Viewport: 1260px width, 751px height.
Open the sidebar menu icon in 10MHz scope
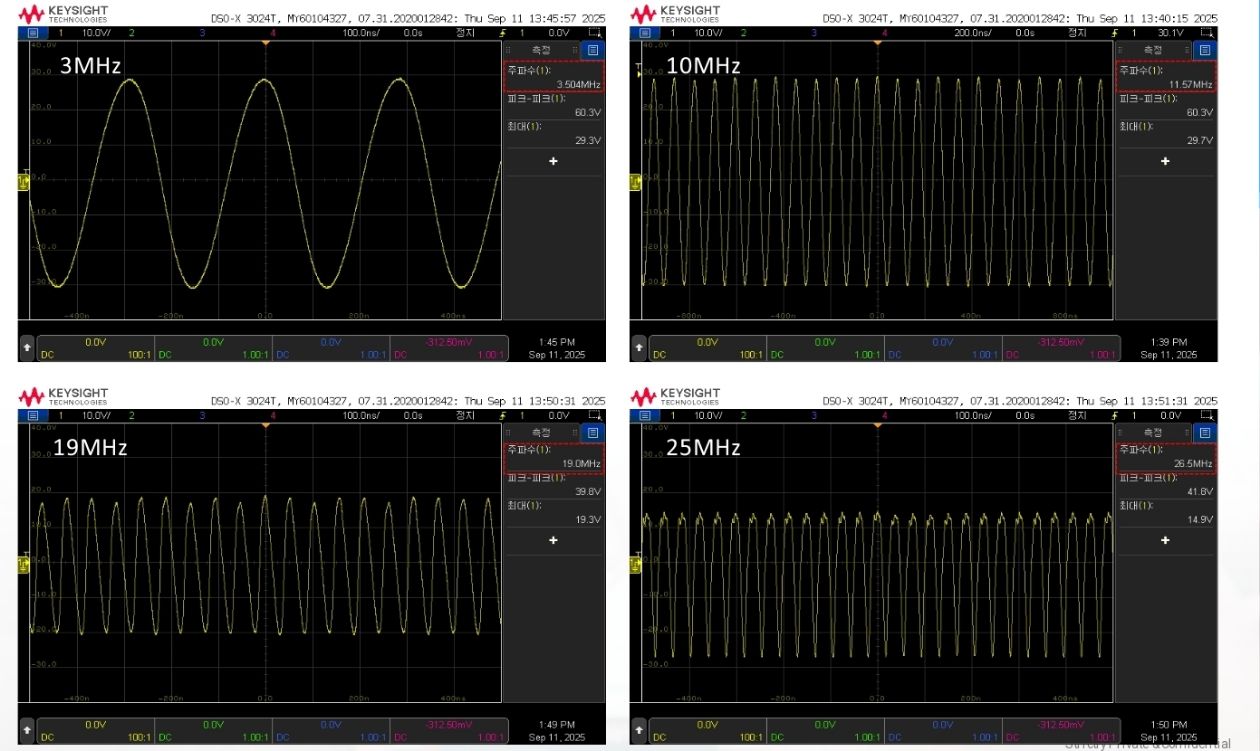click(x=1204, y=50)
